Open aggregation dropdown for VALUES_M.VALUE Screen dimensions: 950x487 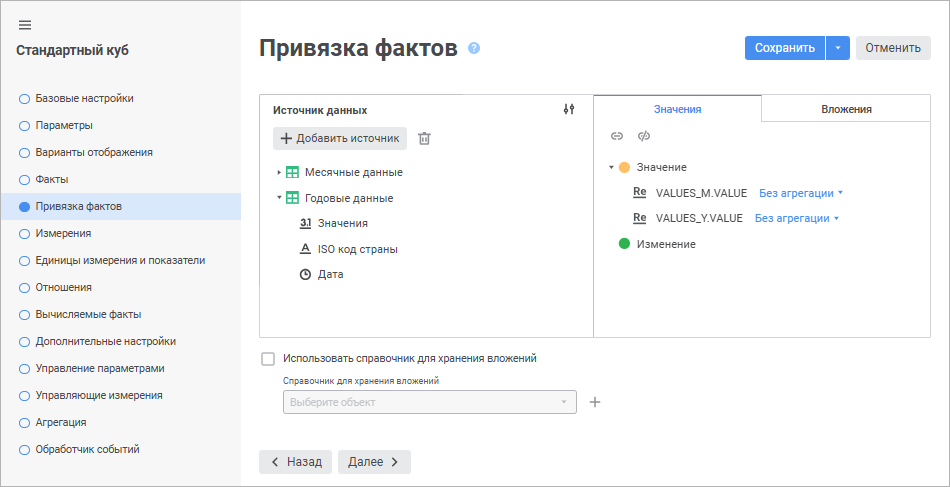(801, 192)
